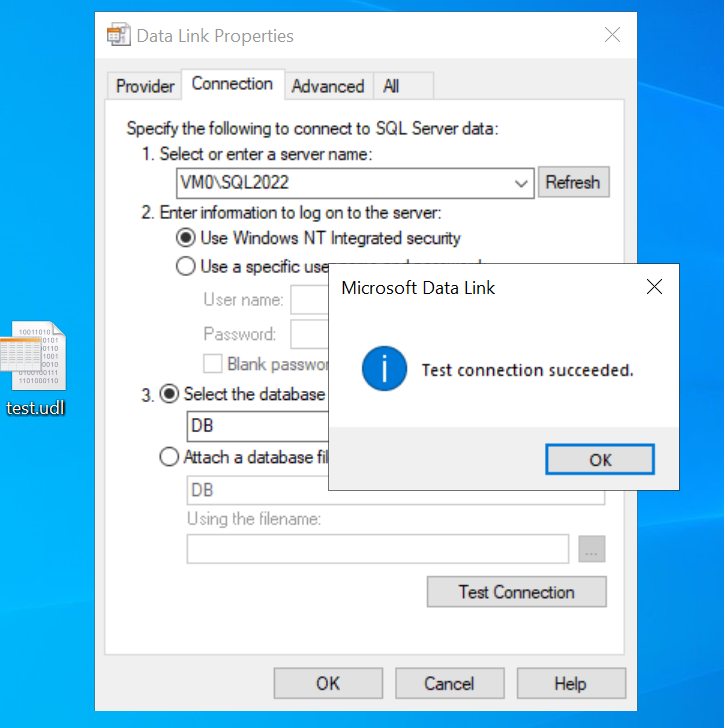Click the Data Link Properties title bar icon
Viewport: 724px width, 728px height.
coord(118,34)
